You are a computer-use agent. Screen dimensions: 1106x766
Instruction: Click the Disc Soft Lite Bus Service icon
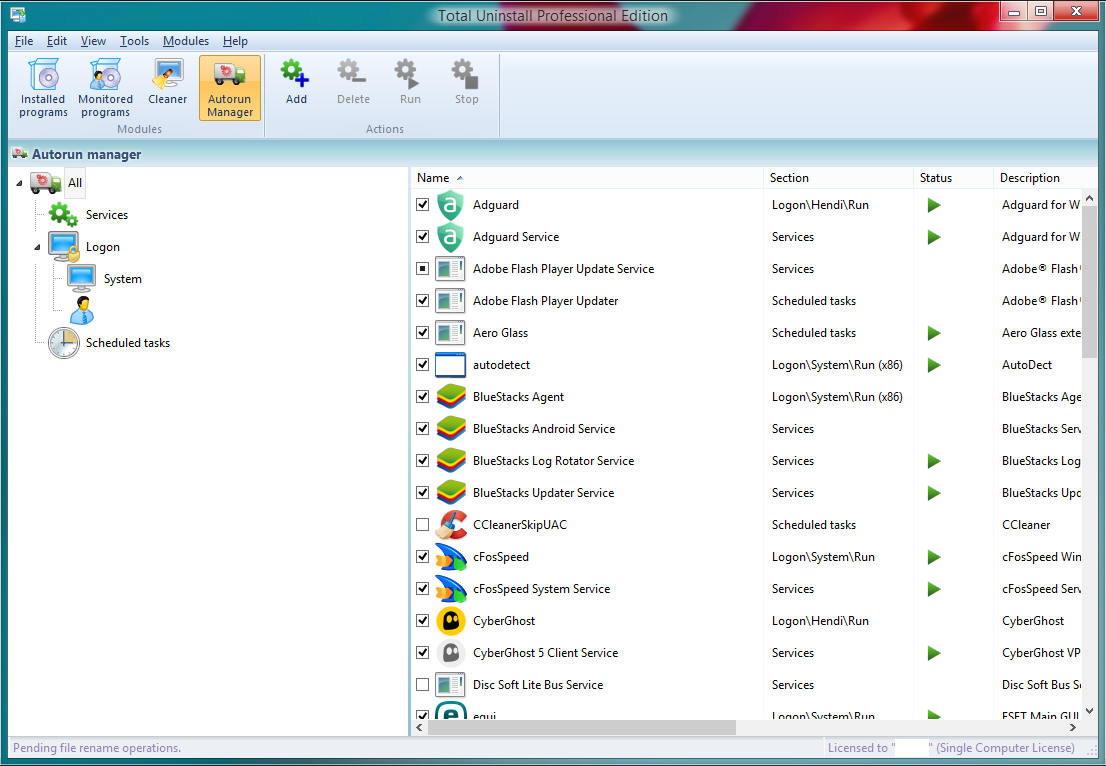450,685
